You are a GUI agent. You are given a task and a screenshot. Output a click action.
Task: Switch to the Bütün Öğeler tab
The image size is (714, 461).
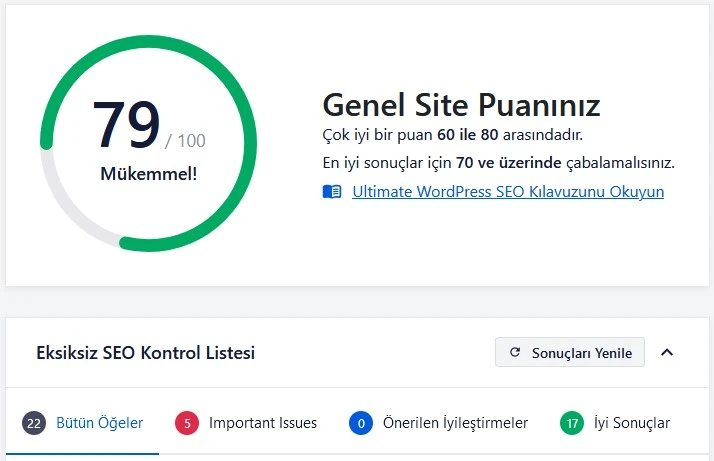(99, 423)
